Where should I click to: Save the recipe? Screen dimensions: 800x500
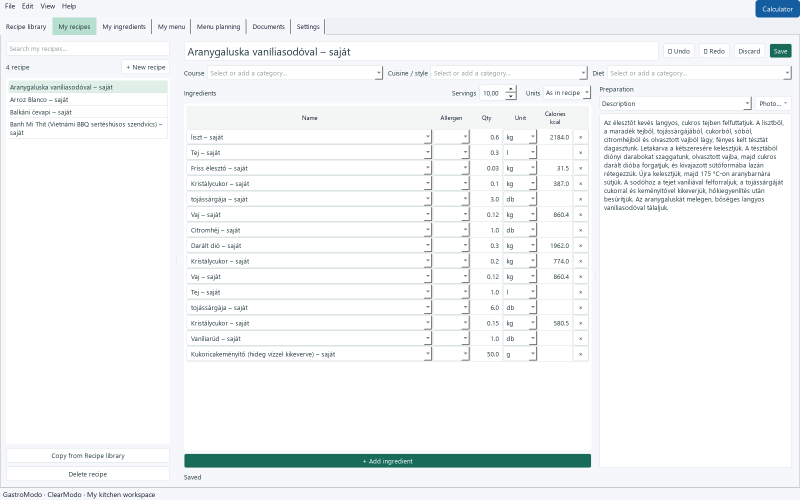coord(781,51)
